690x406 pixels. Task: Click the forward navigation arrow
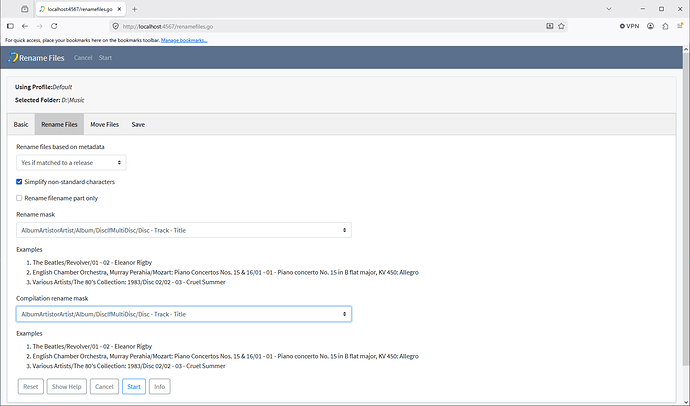(40, 26)
